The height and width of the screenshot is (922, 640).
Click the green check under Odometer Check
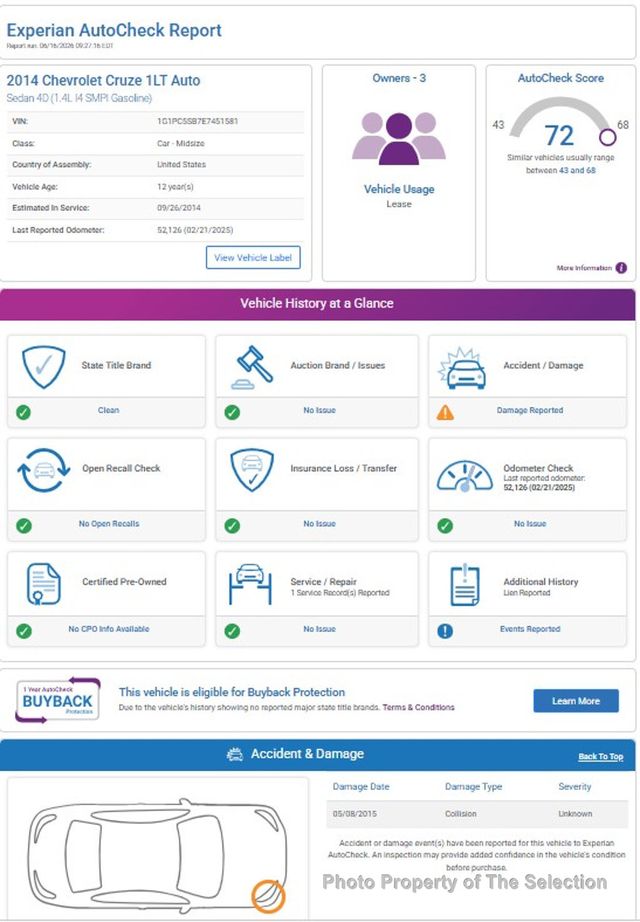tap(445, 525)
